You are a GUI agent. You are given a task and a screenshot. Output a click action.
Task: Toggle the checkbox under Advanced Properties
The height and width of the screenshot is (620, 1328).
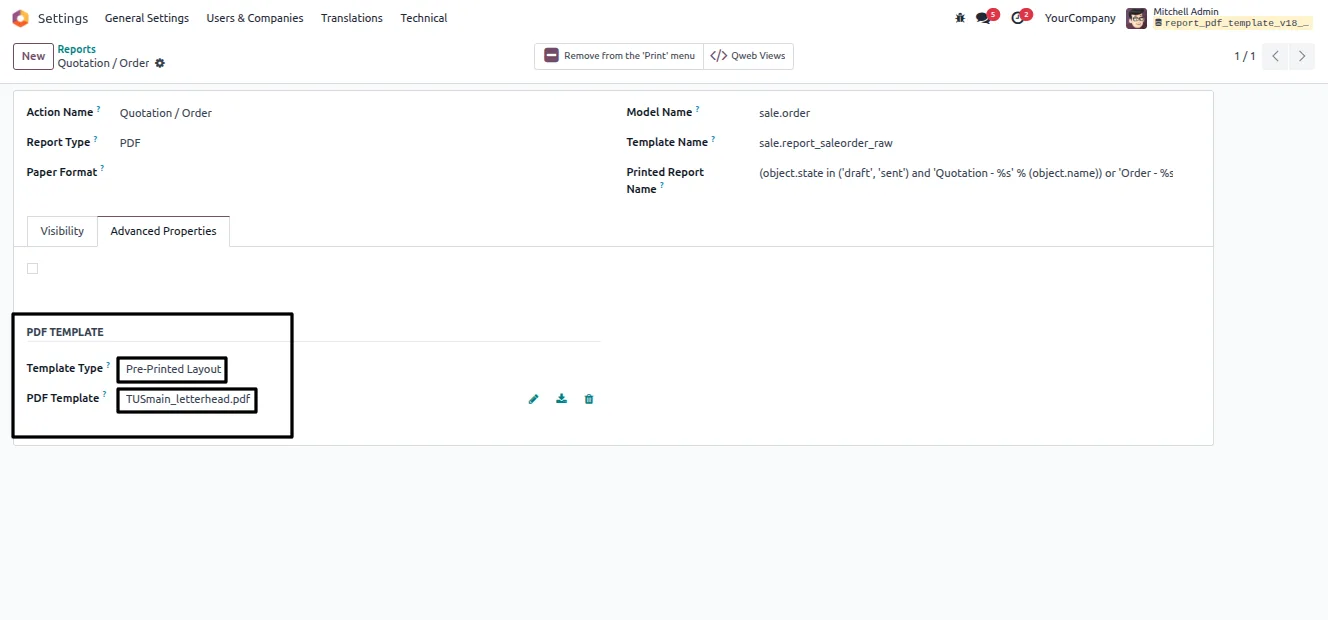(x=32, y=268)
